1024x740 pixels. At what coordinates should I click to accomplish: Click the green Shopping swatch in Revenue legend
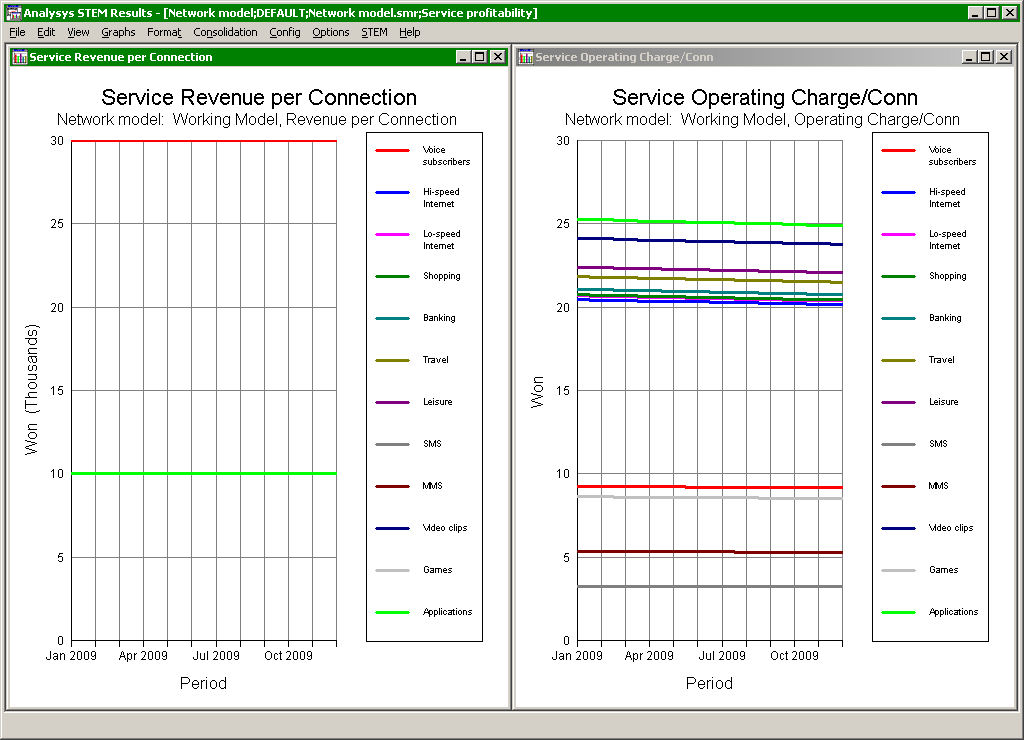(x=392, y=276)
